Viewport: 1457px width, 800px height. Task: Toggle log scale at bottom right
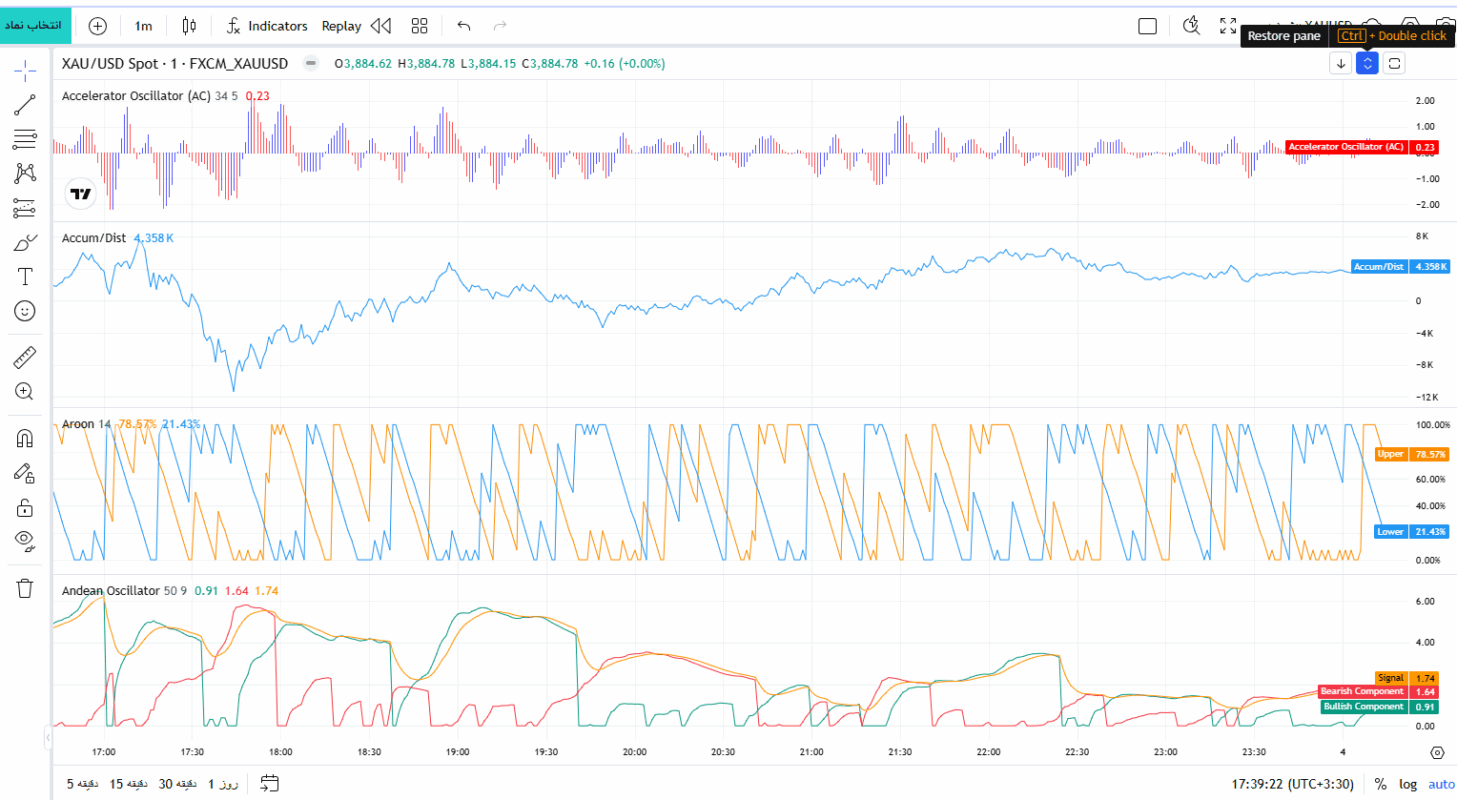(1408, 784)
